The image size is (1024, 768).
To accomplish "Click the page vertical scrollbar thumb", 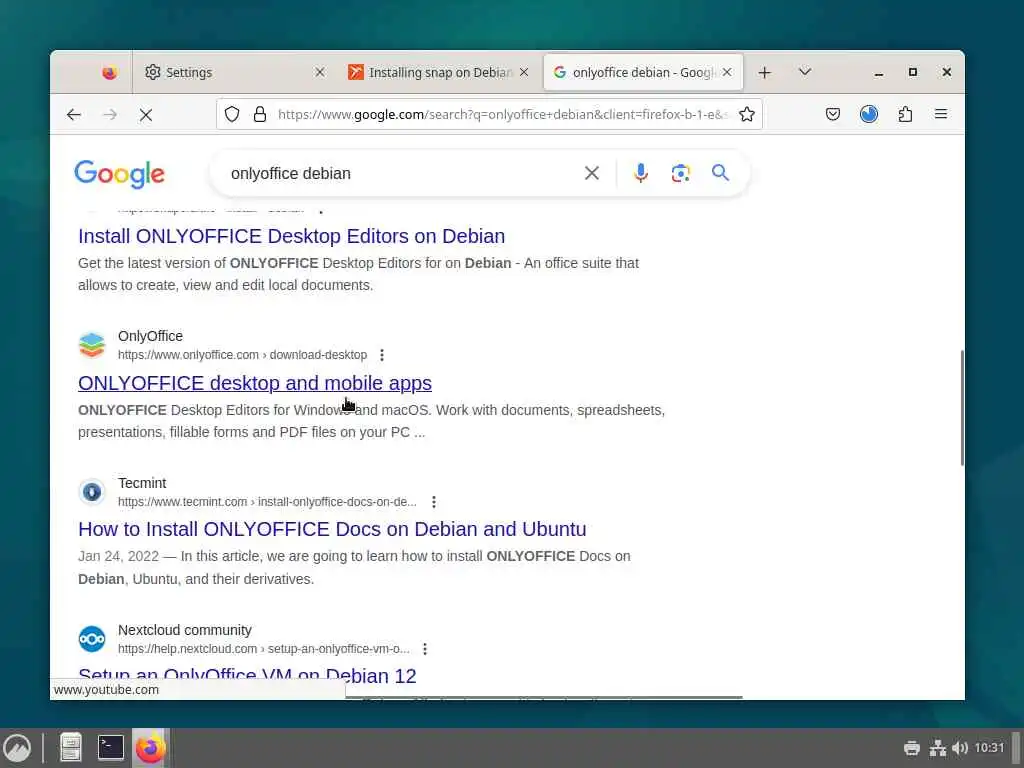I will (962, 408).
